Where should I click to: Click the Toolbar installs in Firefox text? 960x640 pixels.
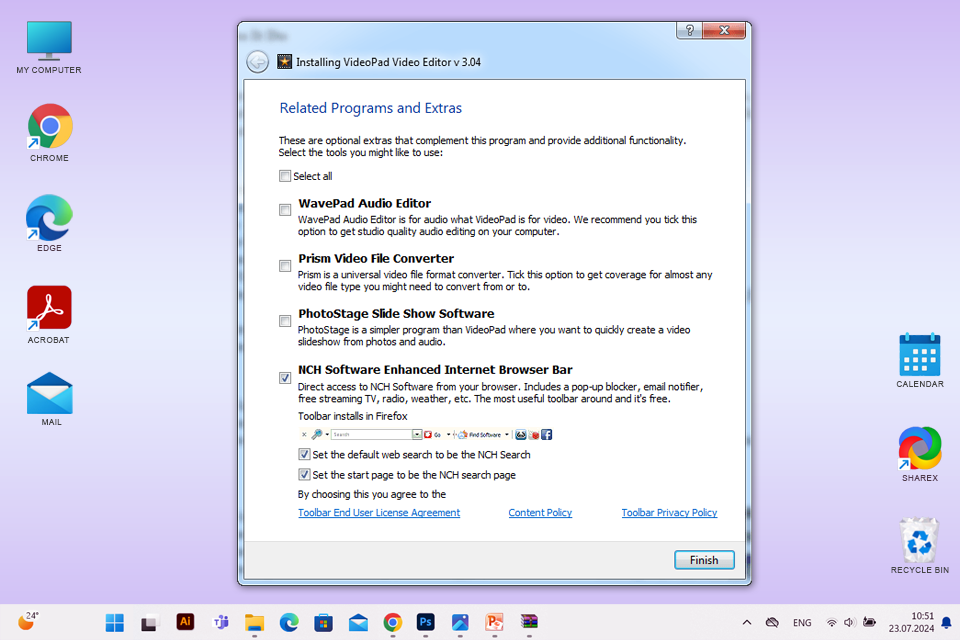[353, 416]
